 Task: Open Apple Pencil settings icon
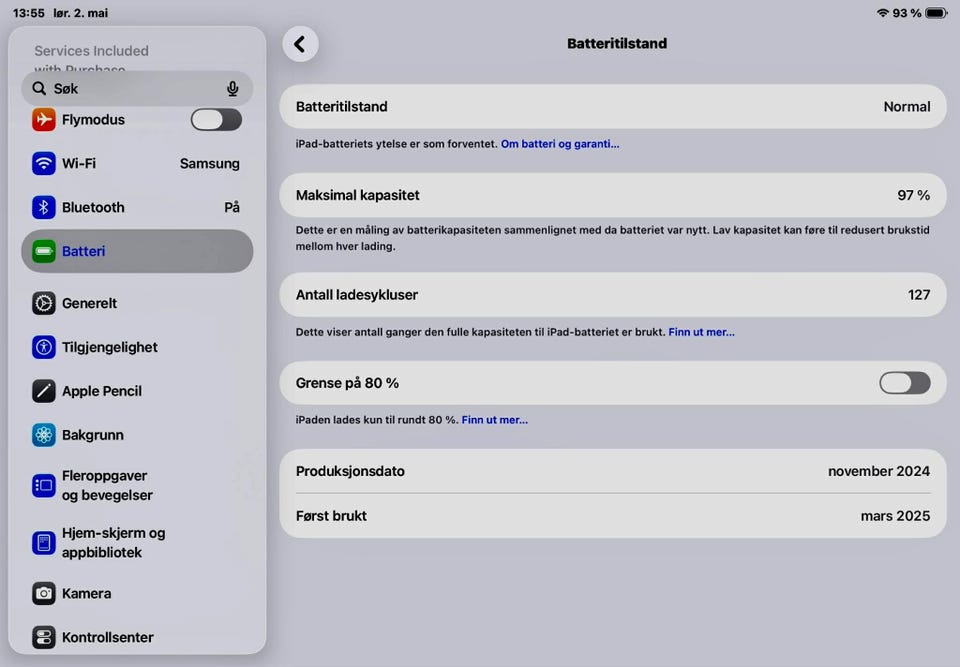(x=43, y=391)
